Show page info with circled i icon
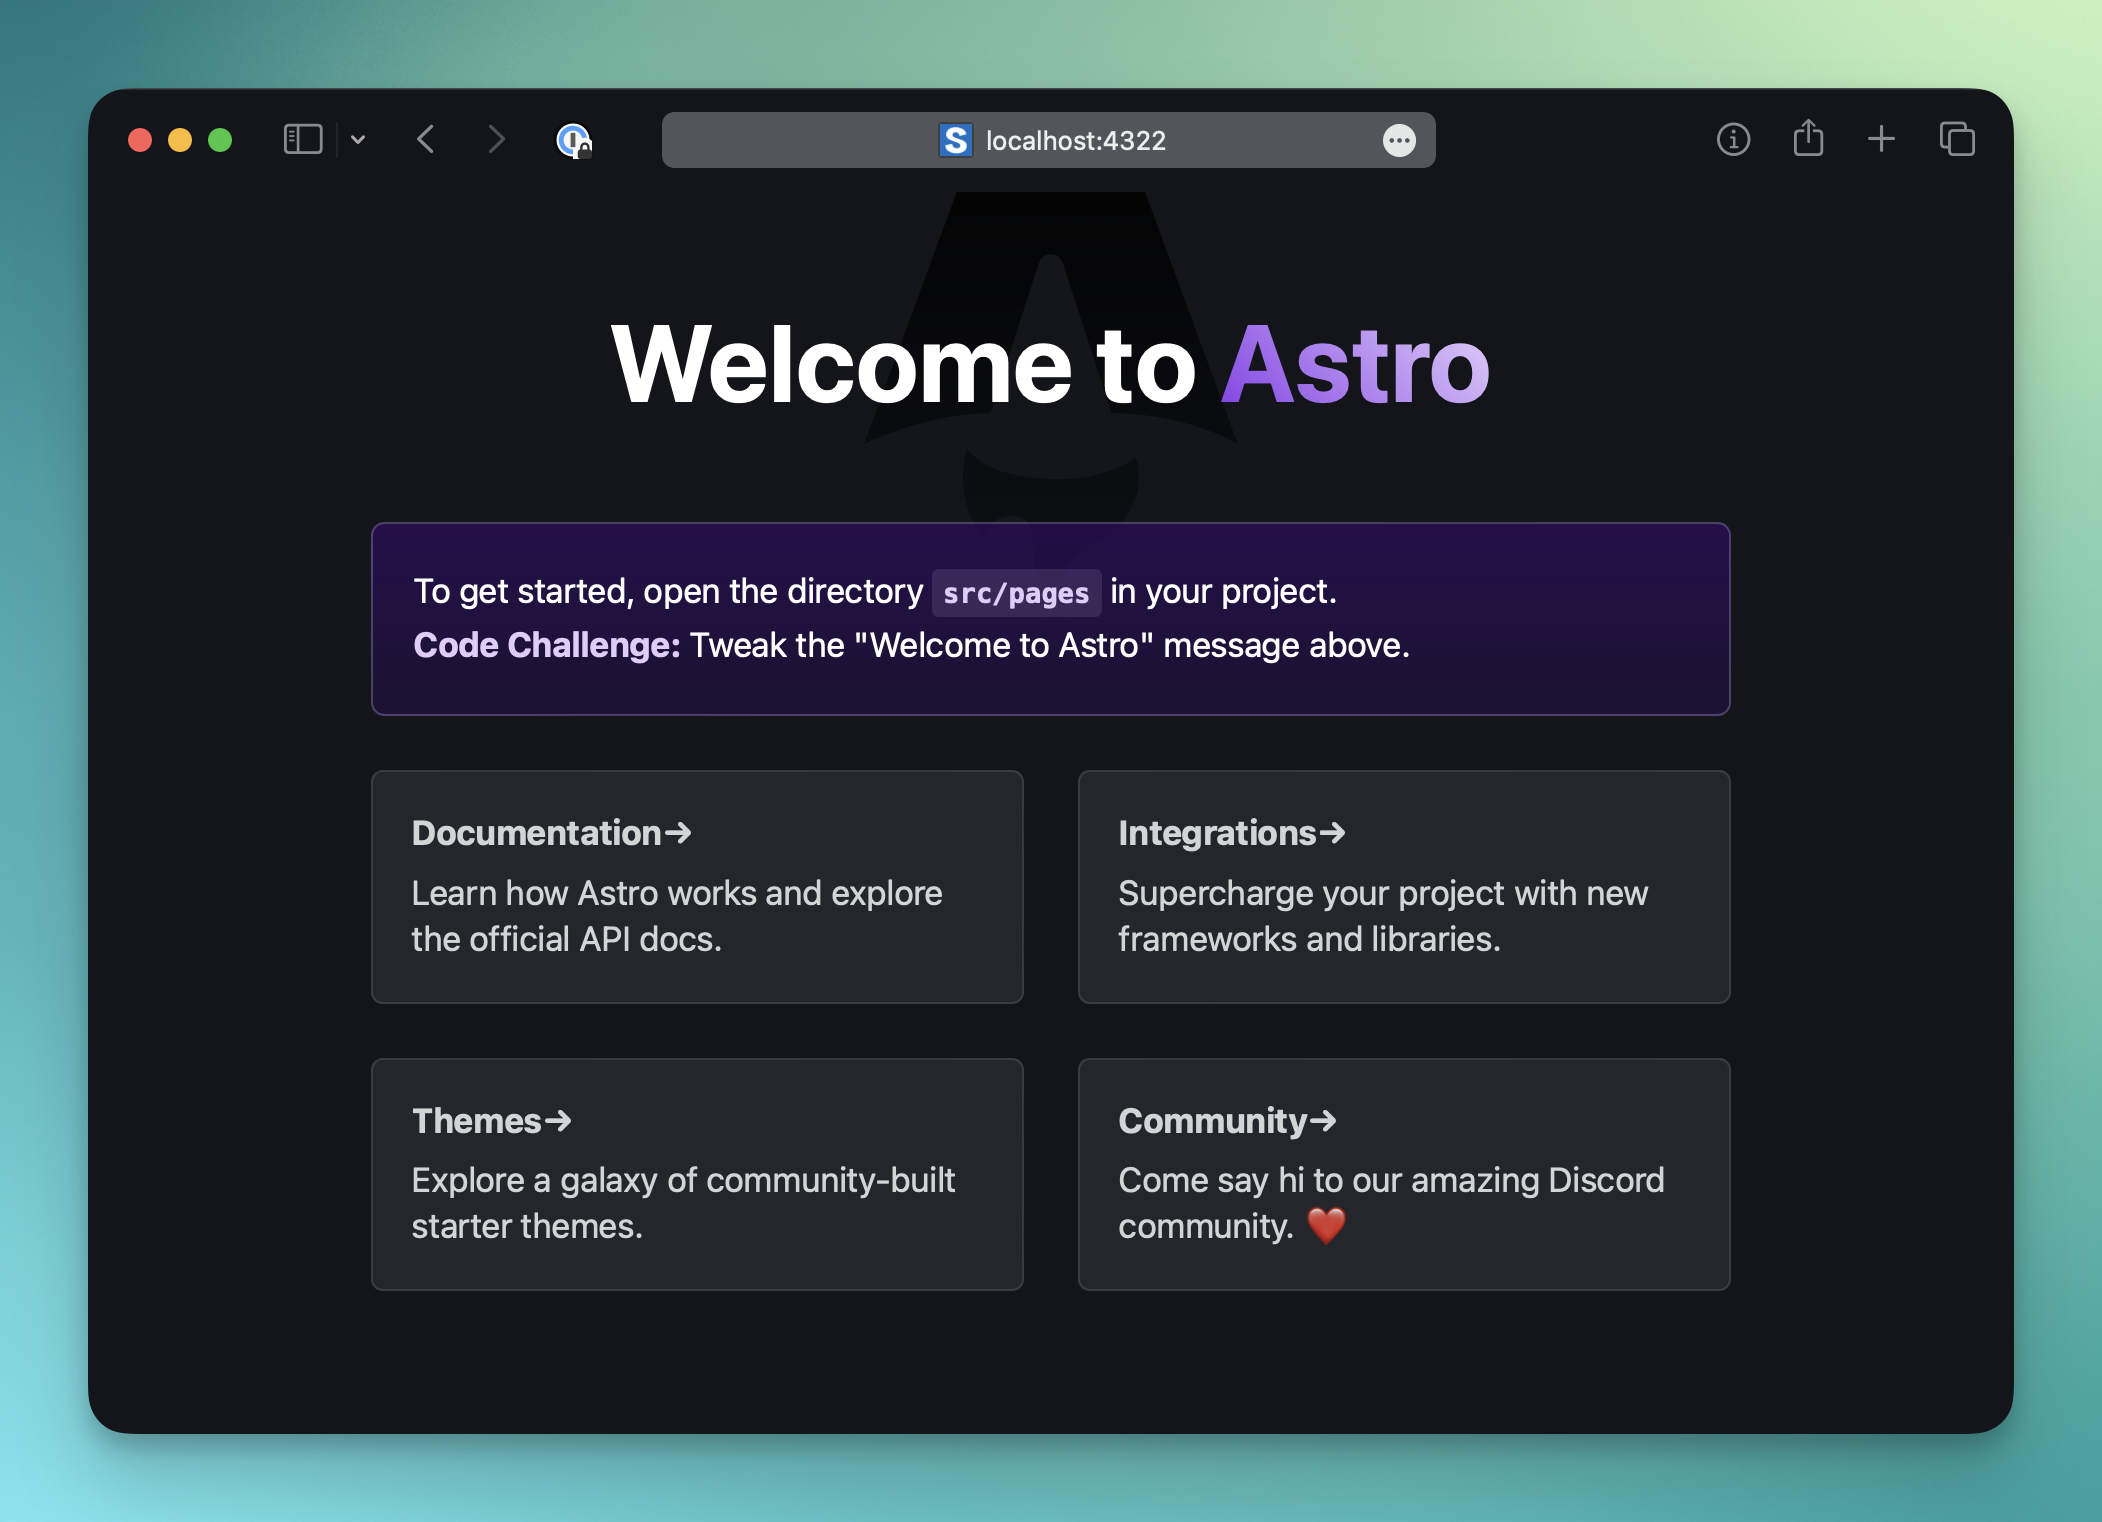Image resolution: width=2102 pixels, height=1522 pixels. [x=1733, y=139]
